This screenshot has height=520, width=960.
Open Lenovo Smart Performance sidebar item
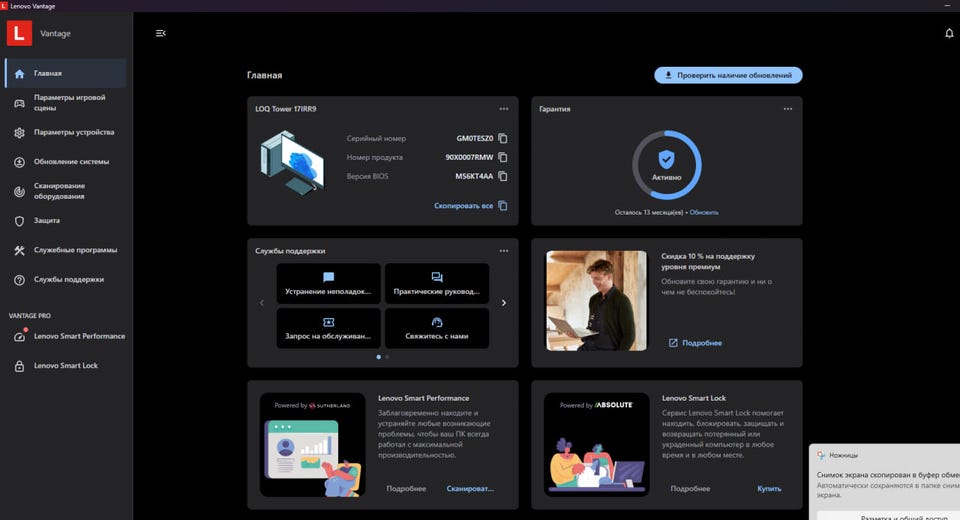(66, 336)
